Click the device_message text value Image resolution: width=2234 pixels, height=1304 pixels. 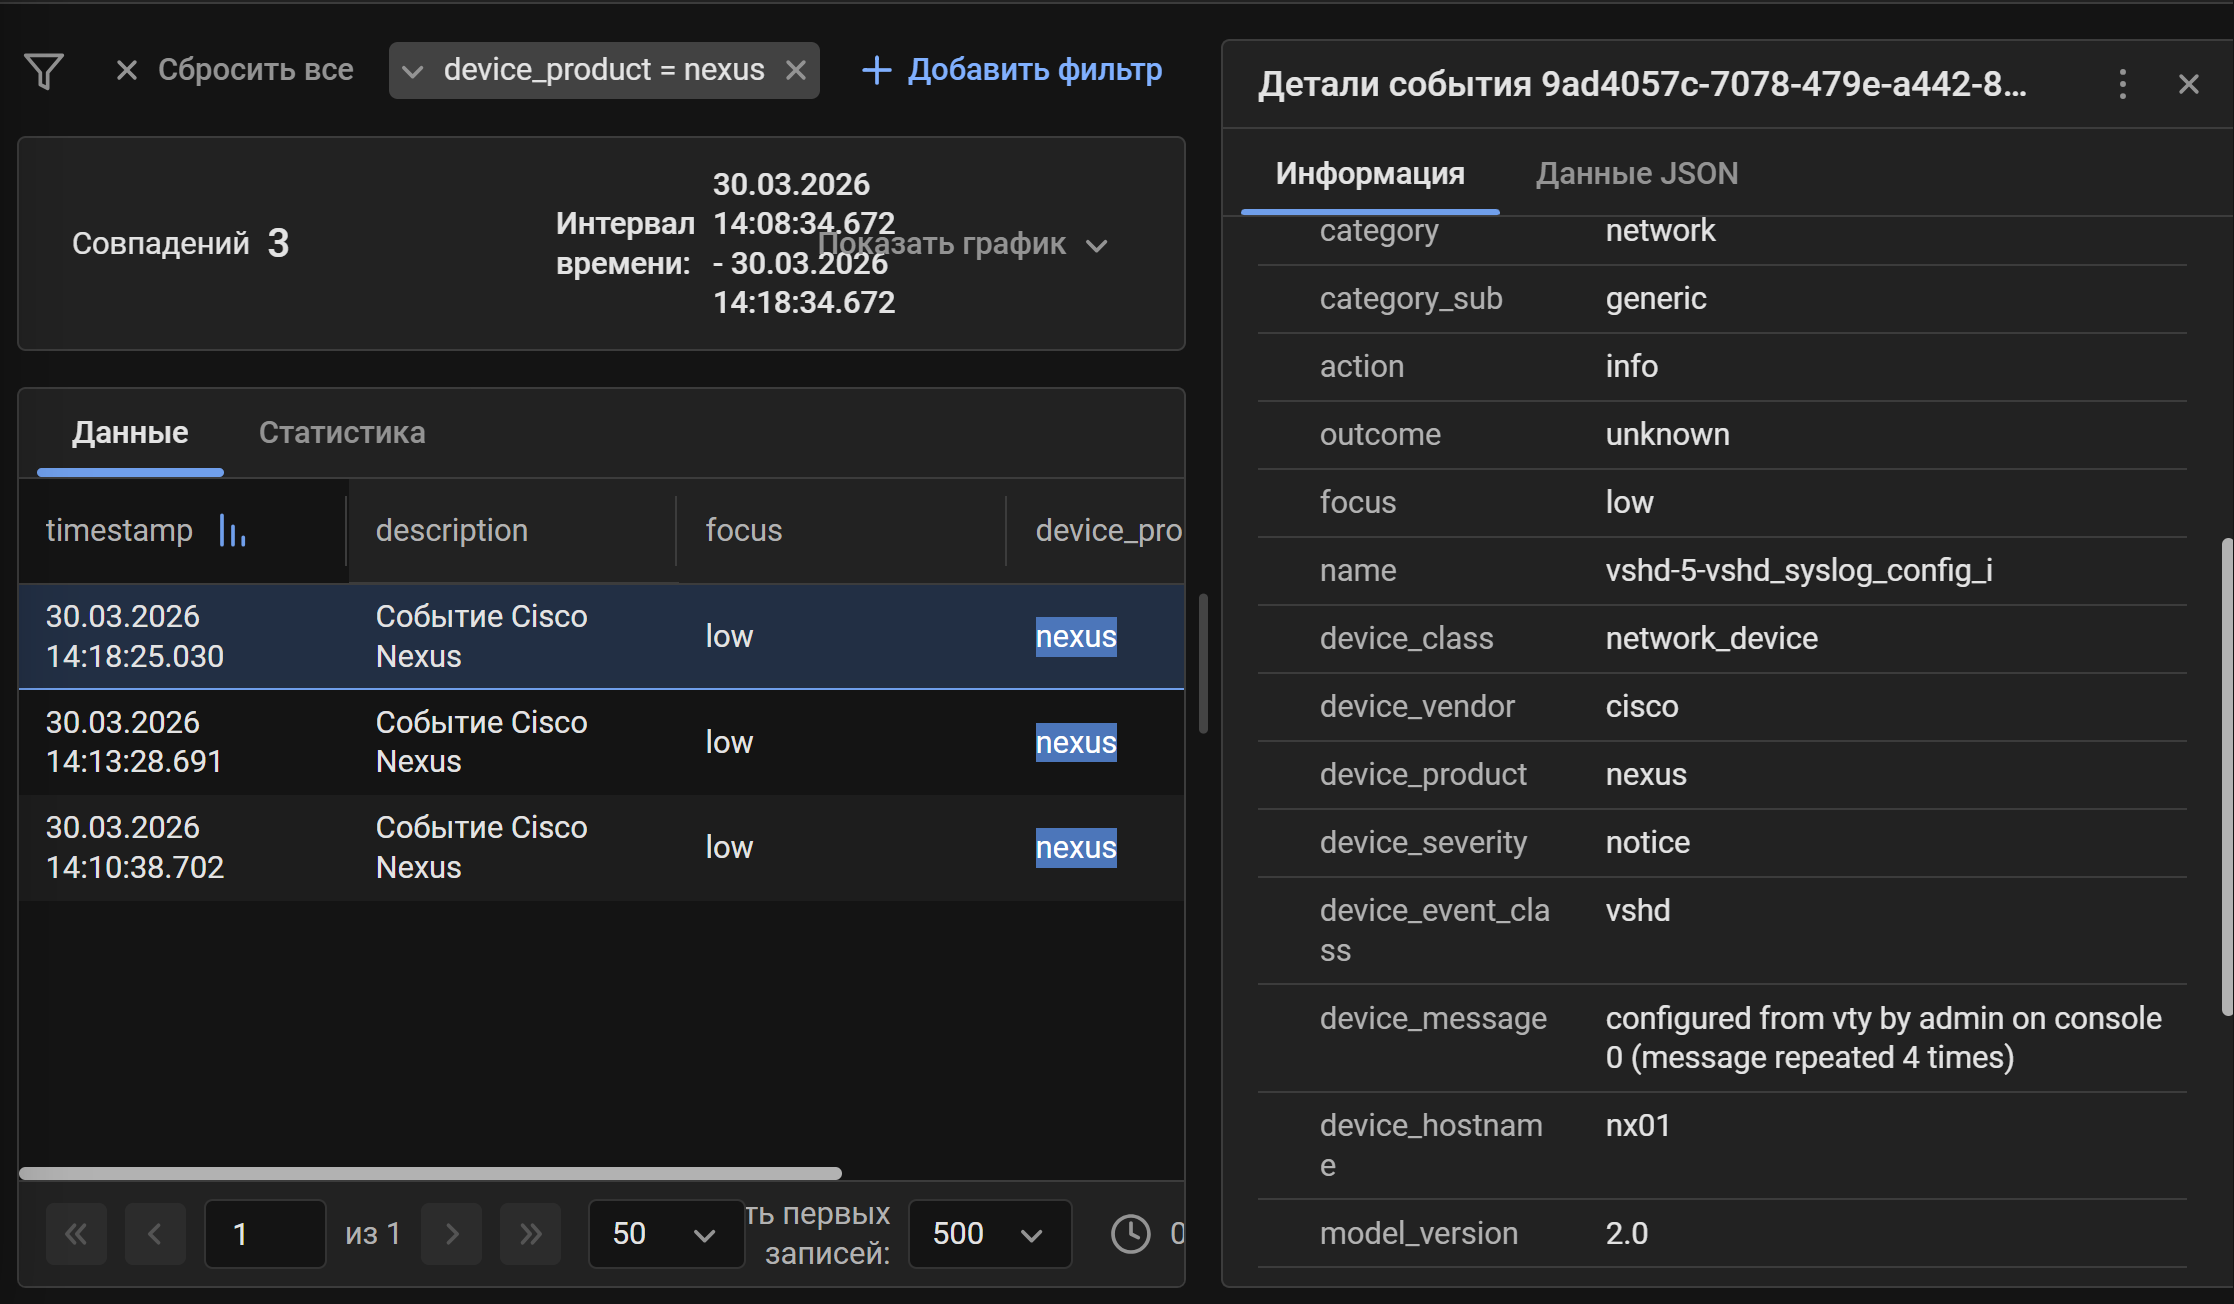(x=1884, y=1038)
